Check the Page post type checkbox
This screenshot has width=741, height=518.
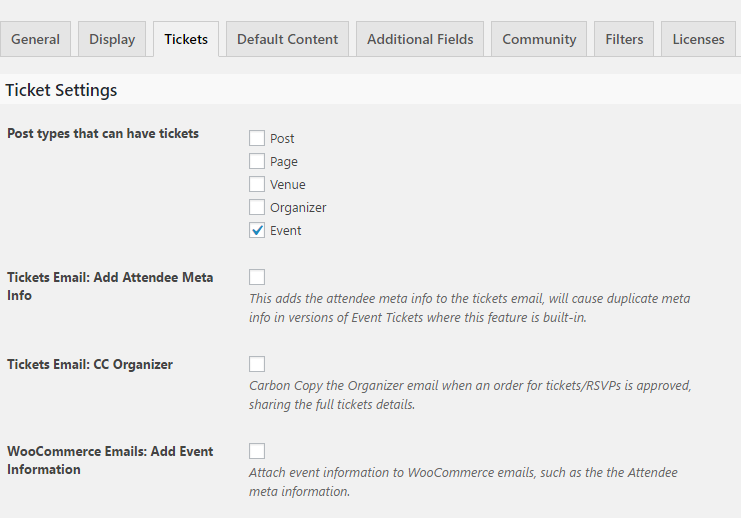(x=257, y=162)
